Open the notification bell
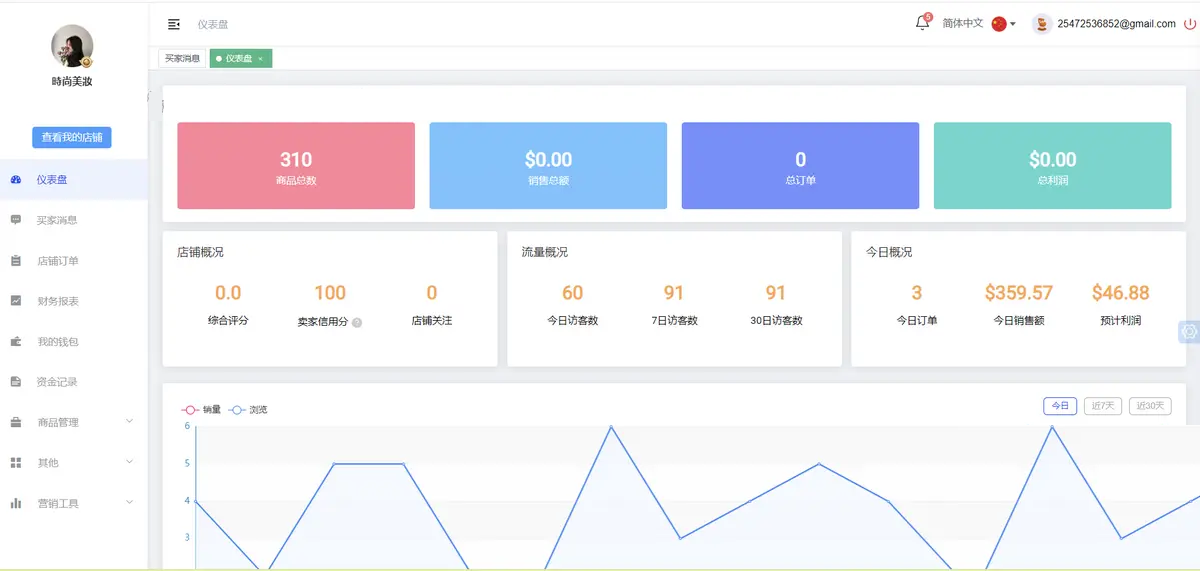 (922, 23)
